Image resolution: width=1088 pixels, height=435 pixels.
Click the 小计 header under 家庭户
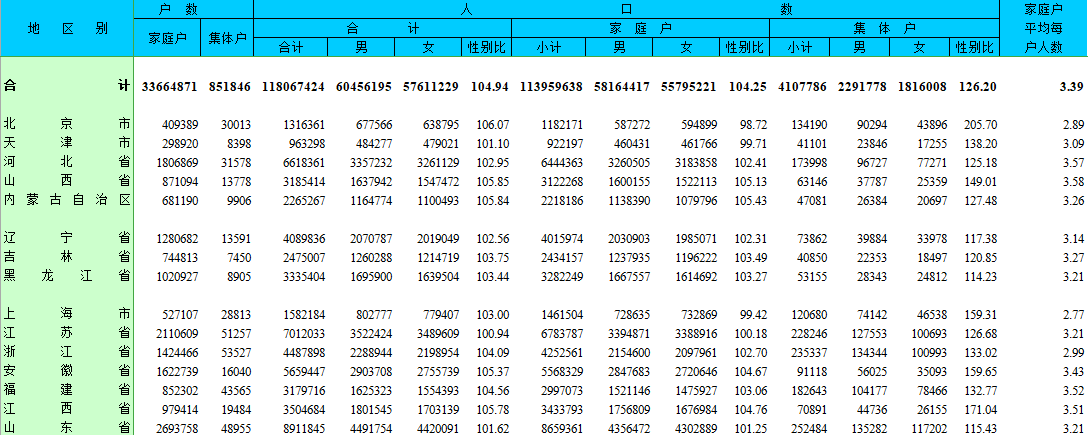(x=548, y=47)
